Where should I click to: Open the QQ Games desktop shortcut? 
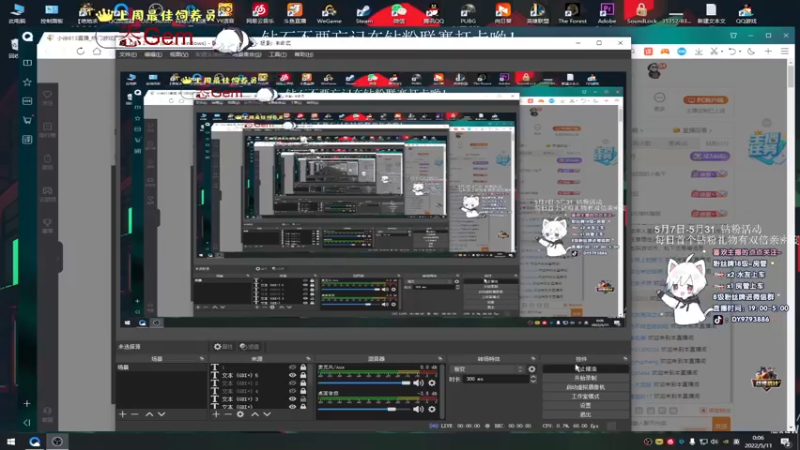coord(745,13)
